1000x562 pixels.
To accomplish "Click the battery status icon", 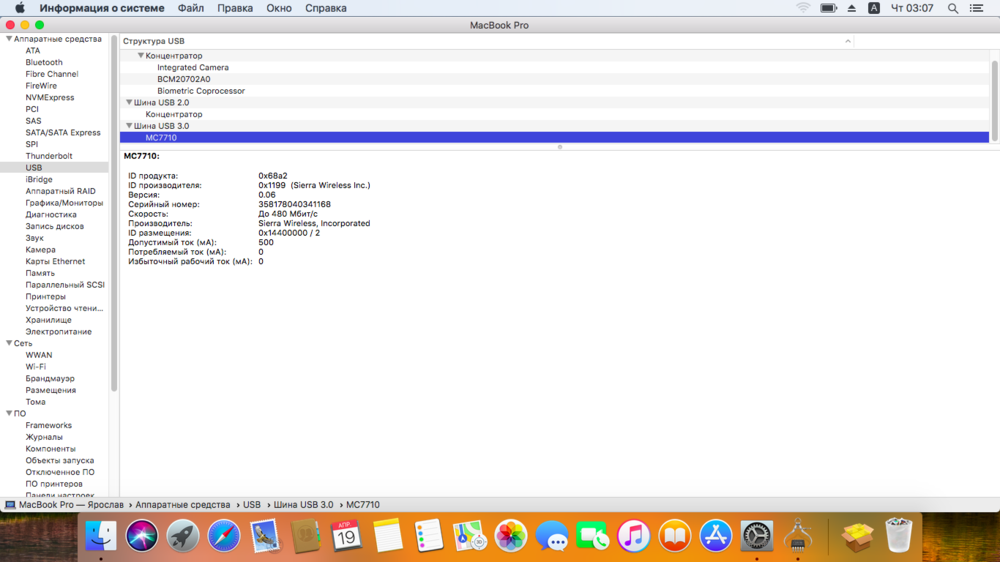I will pos(828,8).
